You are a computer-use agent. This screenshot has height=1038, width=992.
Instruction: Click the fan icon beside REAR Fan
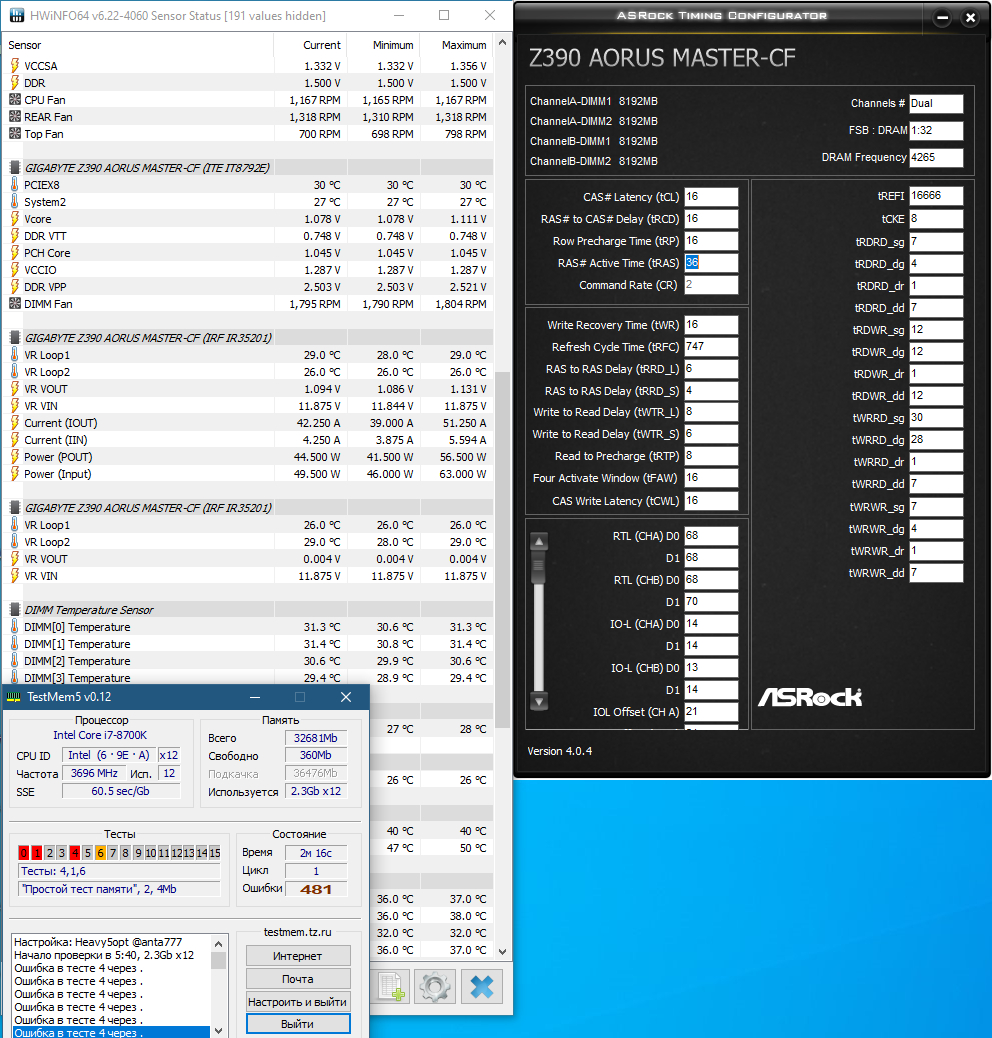tap(15, 117)
